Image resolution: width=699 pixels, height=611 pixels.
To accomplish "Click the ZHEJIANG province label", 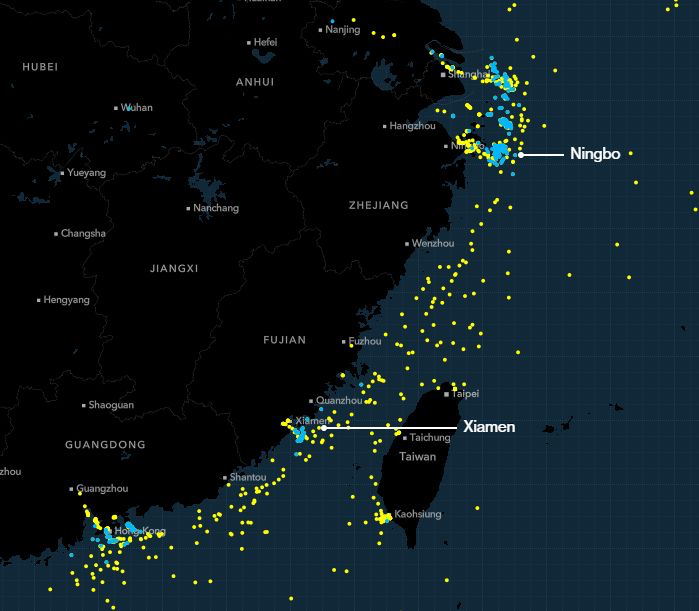I will click(x=378, y=205).
